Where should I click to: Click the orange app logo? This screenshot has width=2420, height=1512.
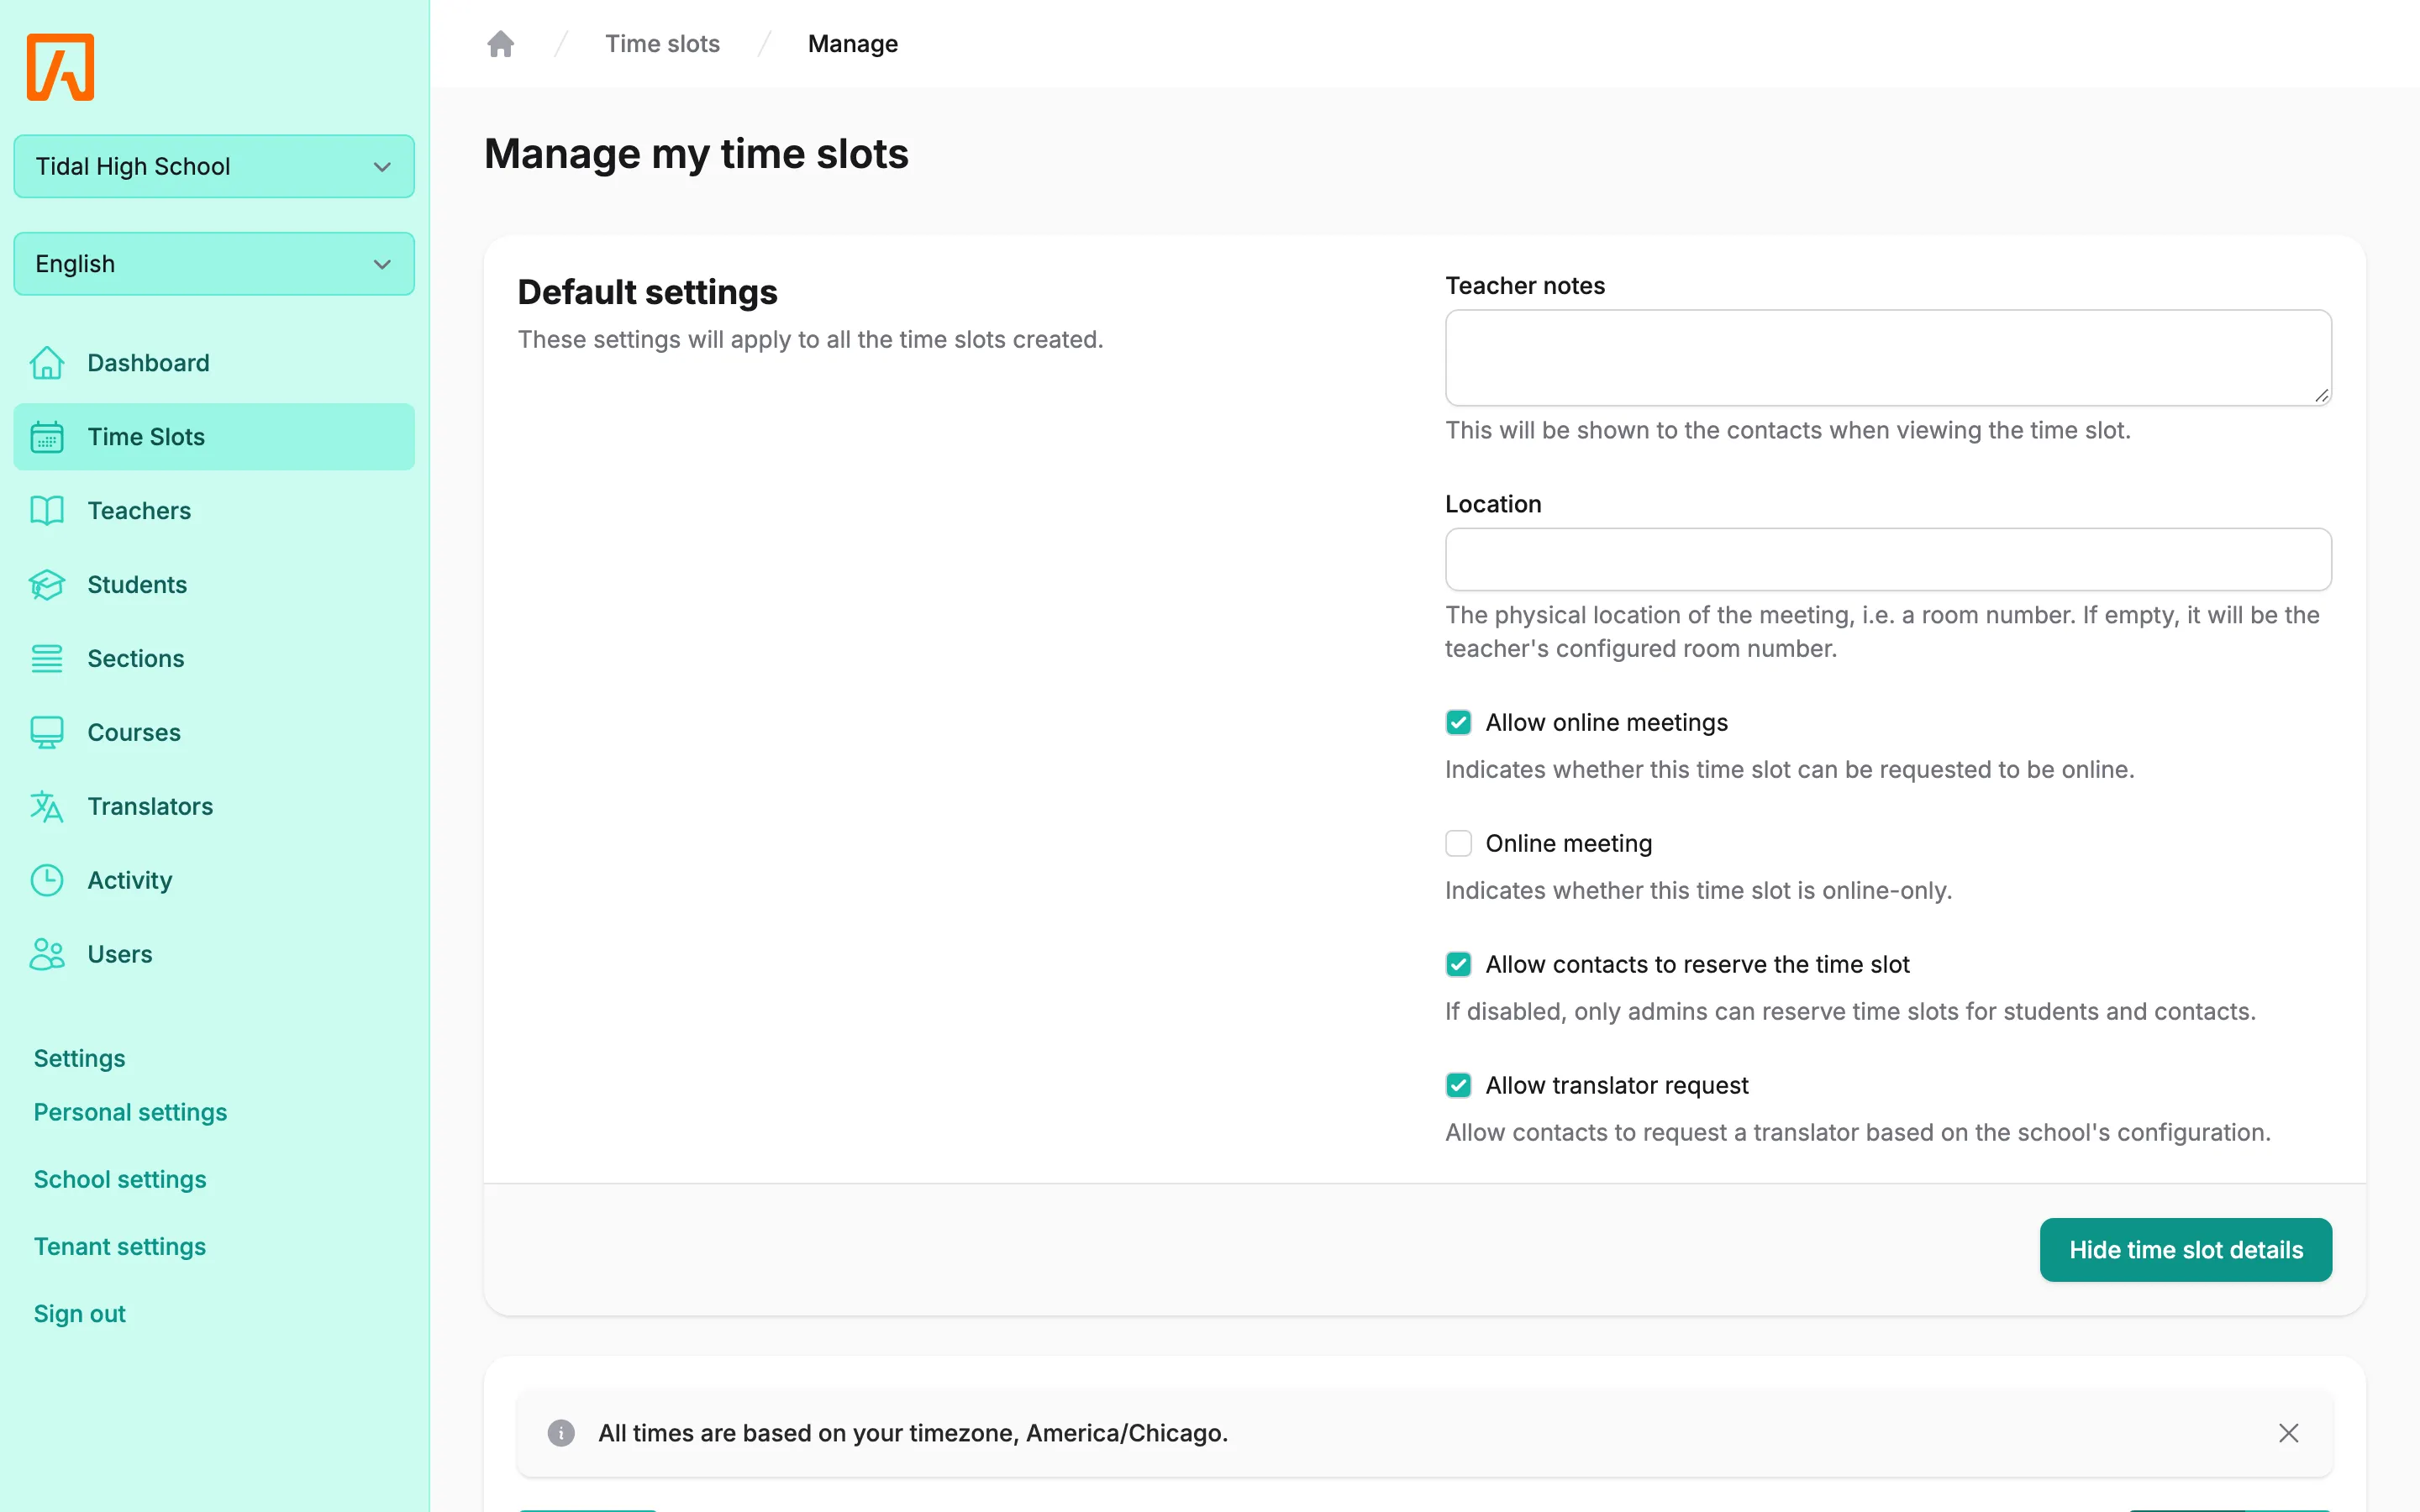[x=60, y=67]
